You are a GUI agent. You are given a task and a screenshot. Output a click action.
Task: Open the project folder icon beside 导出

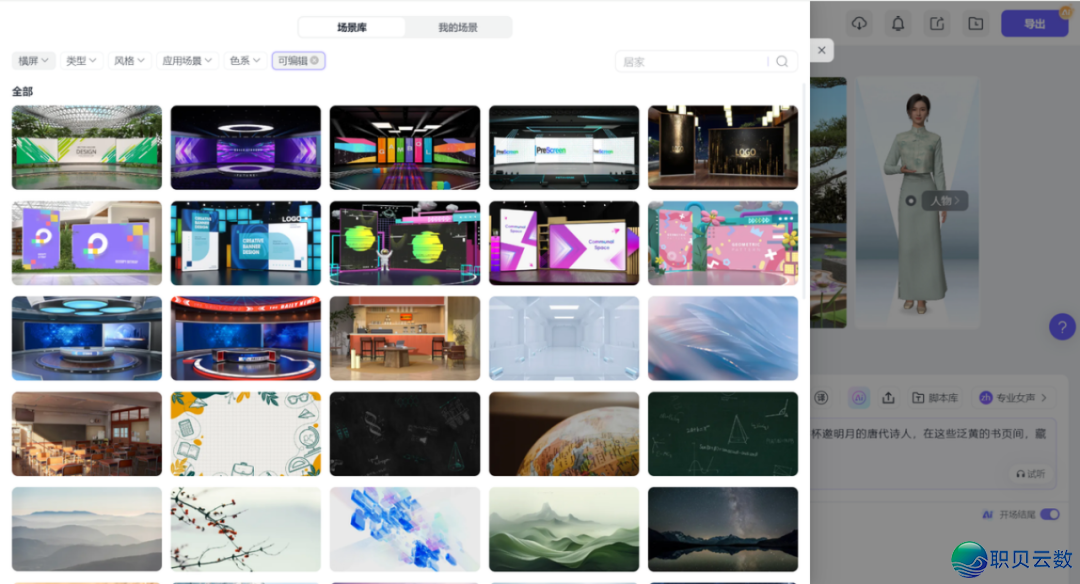[975, 22]
